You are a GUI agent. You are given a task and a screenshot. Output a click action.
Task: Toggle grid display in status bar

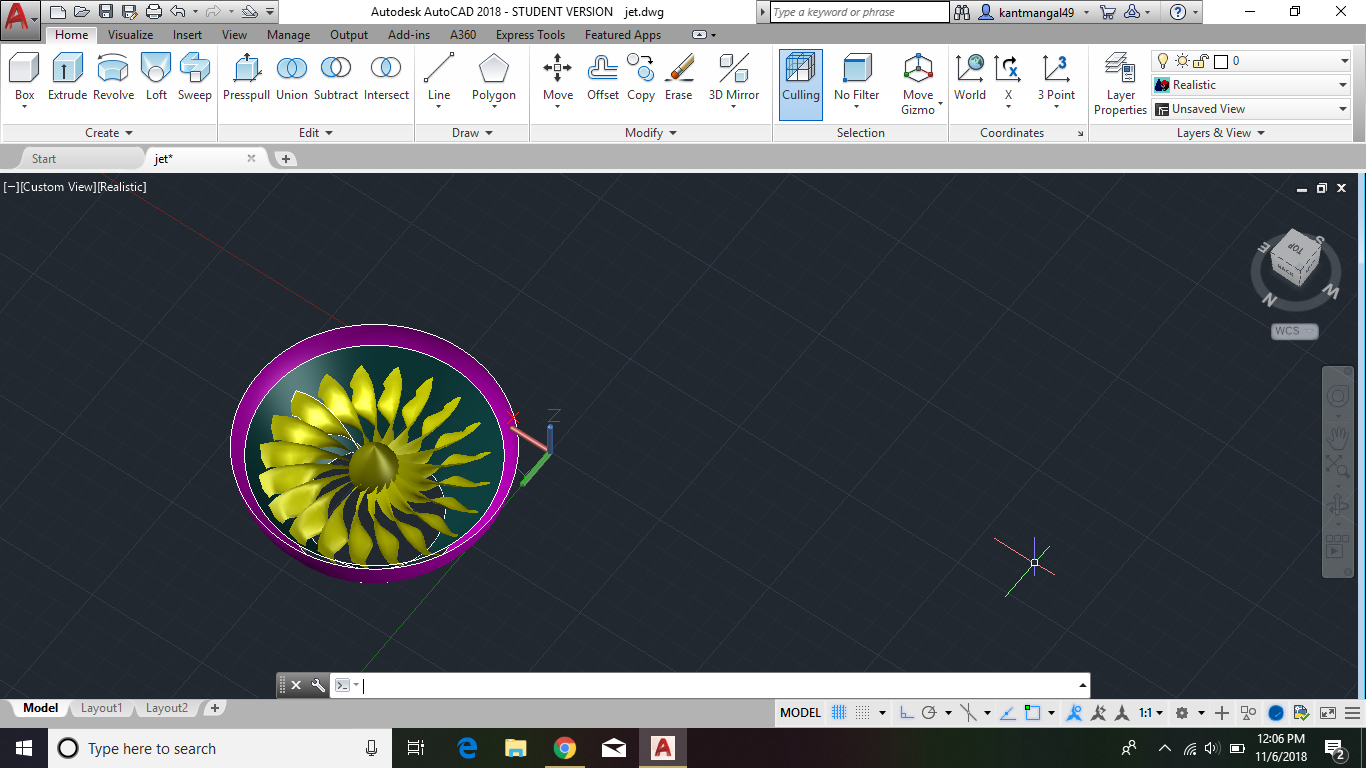click(839, 713)
